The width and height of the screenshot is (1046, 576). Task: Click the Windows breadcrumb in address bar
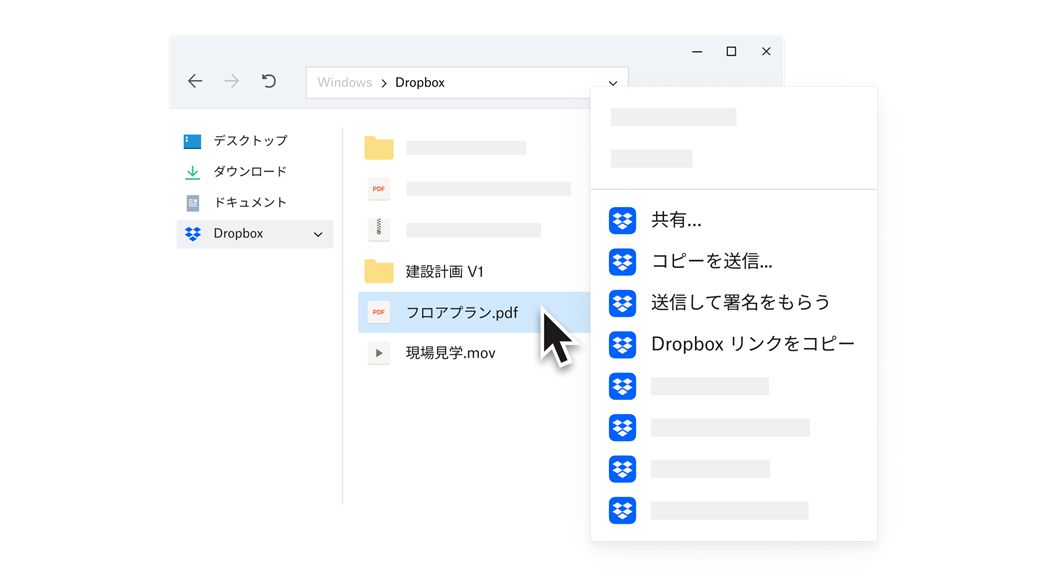(344, 83)
